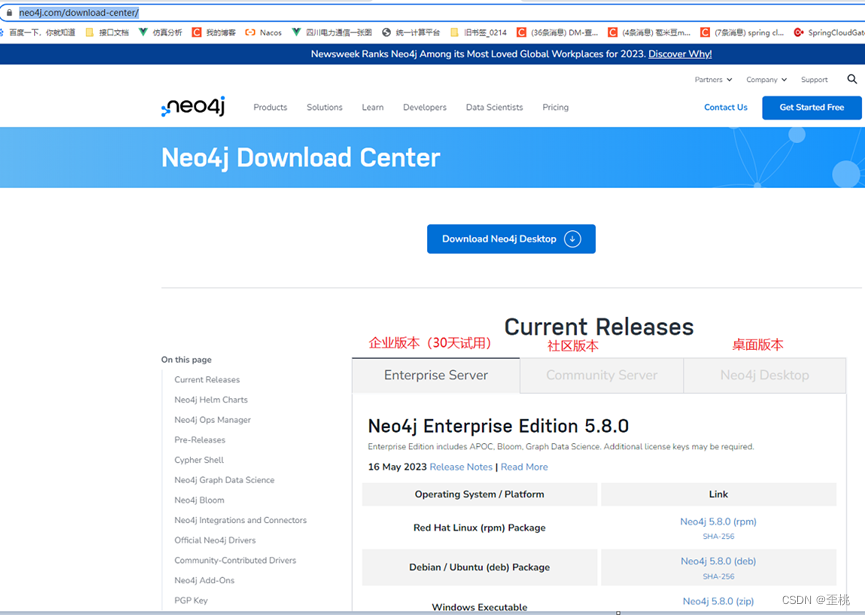865x615 pixels.
Task: Jump to Neo4j Graph Data Science section
Action: coord(224,480)
